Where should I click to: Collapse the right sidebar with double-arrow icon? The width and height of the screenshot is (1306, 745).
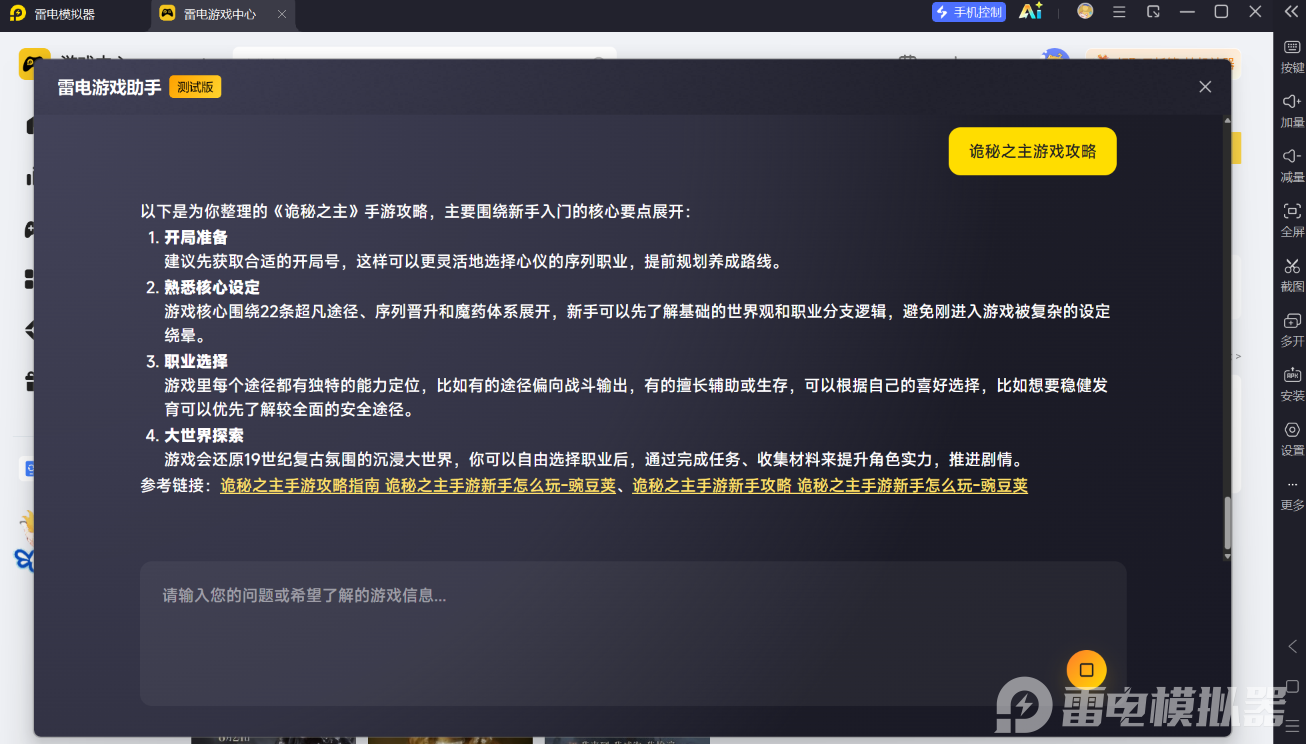pos(1291,12)
